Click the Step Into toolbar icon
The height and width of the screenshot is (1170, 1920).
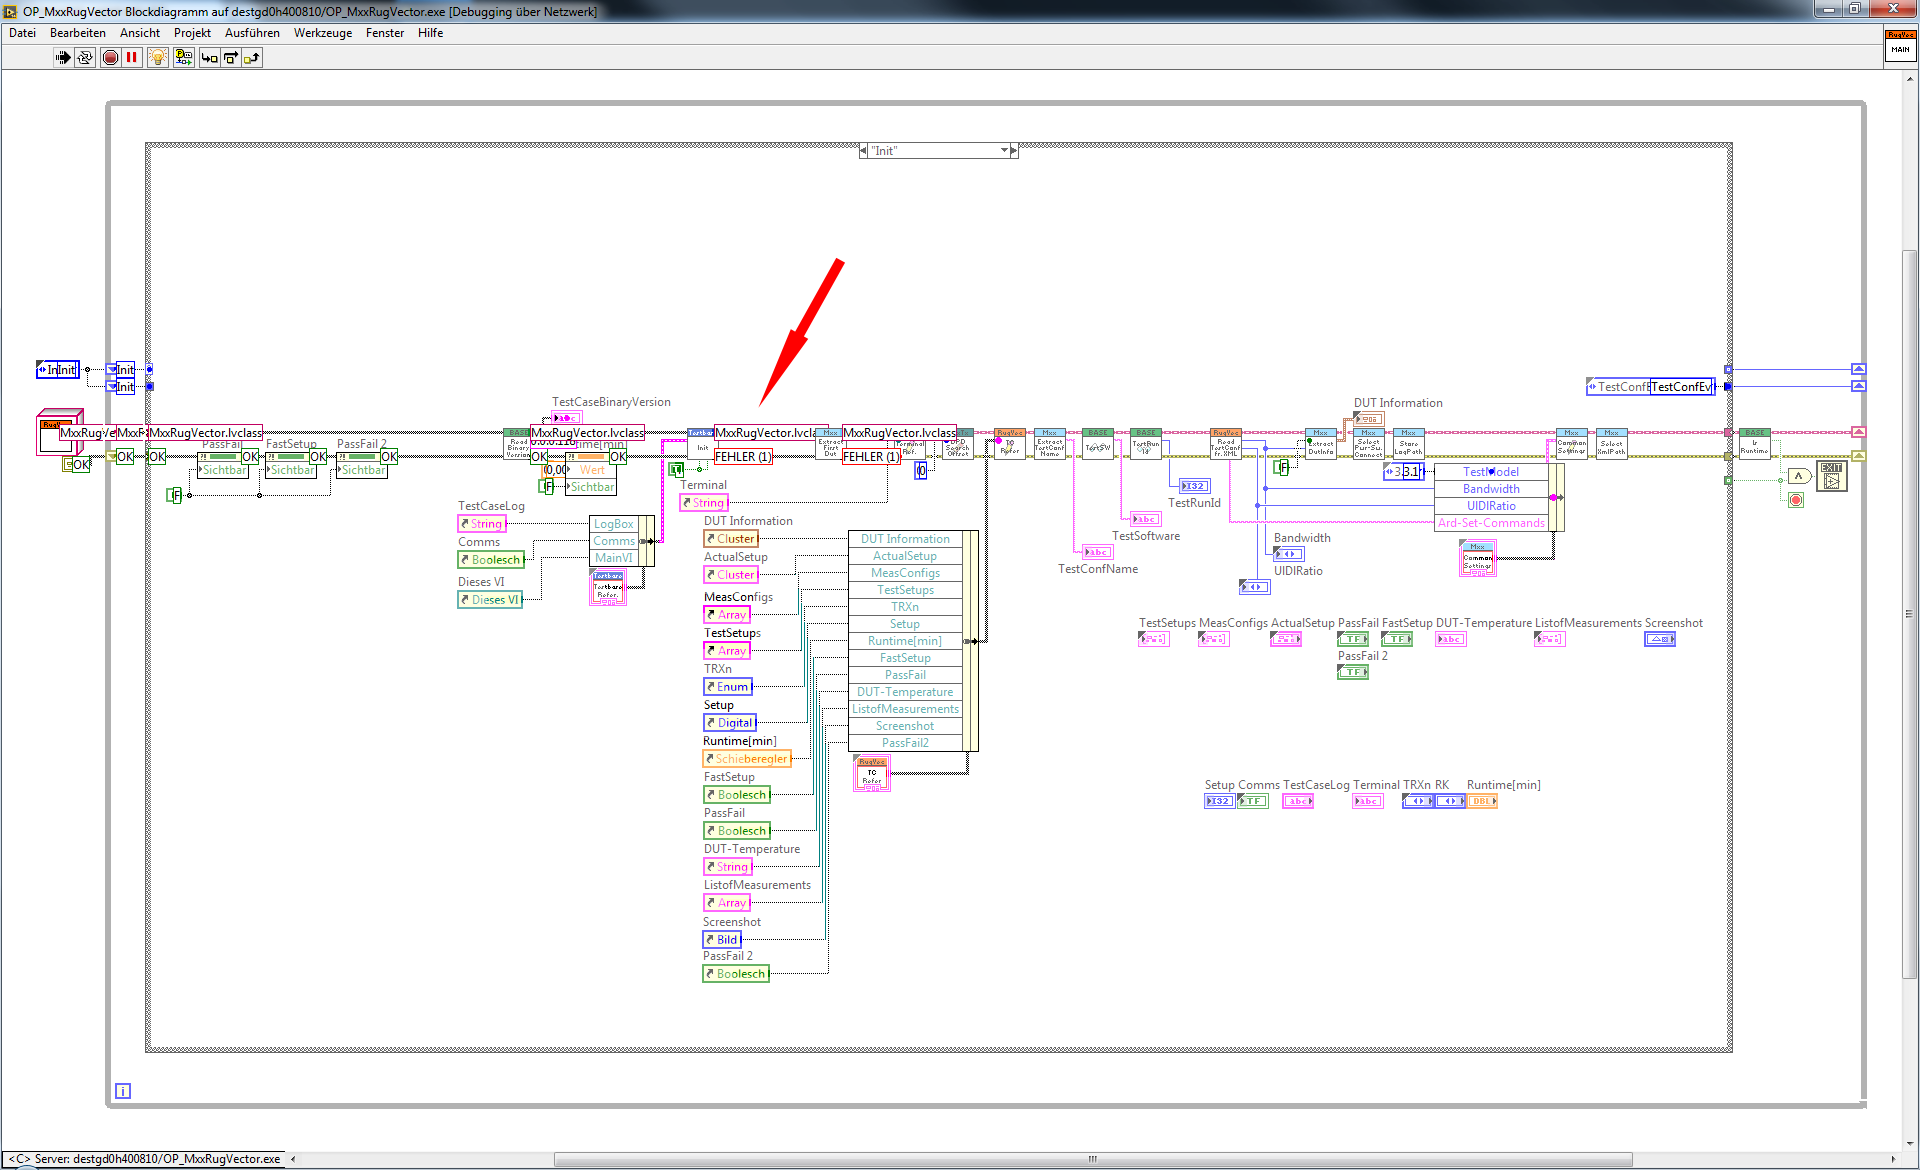coord(209,58)
